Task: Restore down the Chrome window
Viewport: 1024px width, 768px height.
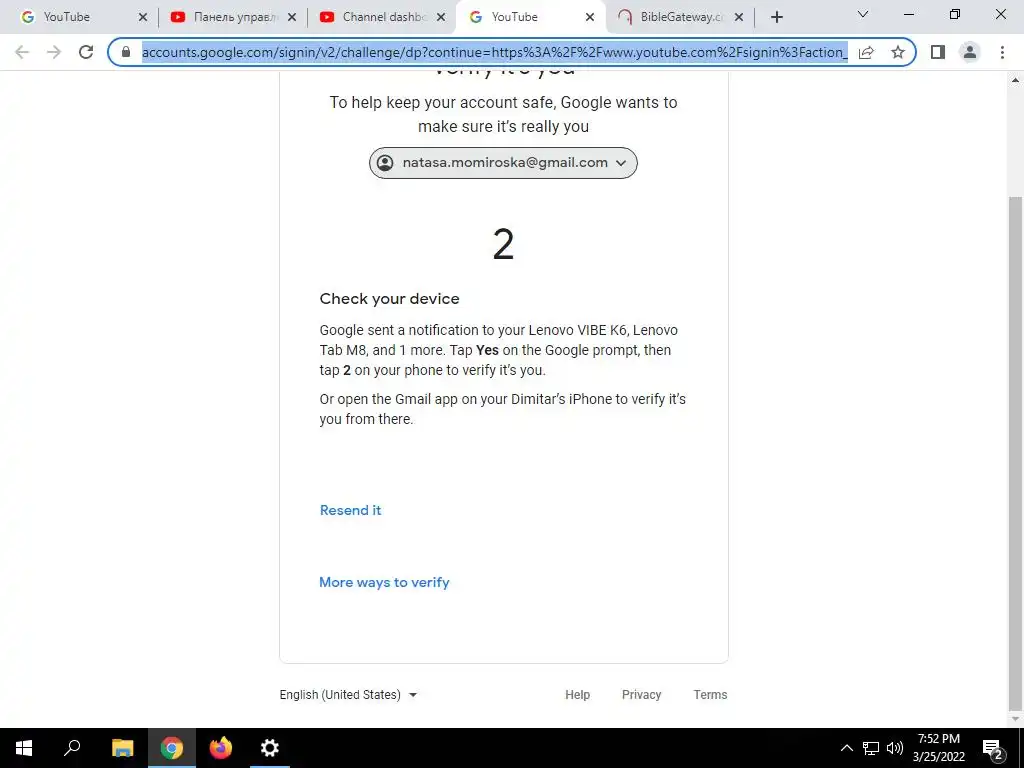Action: coord(955,14)
